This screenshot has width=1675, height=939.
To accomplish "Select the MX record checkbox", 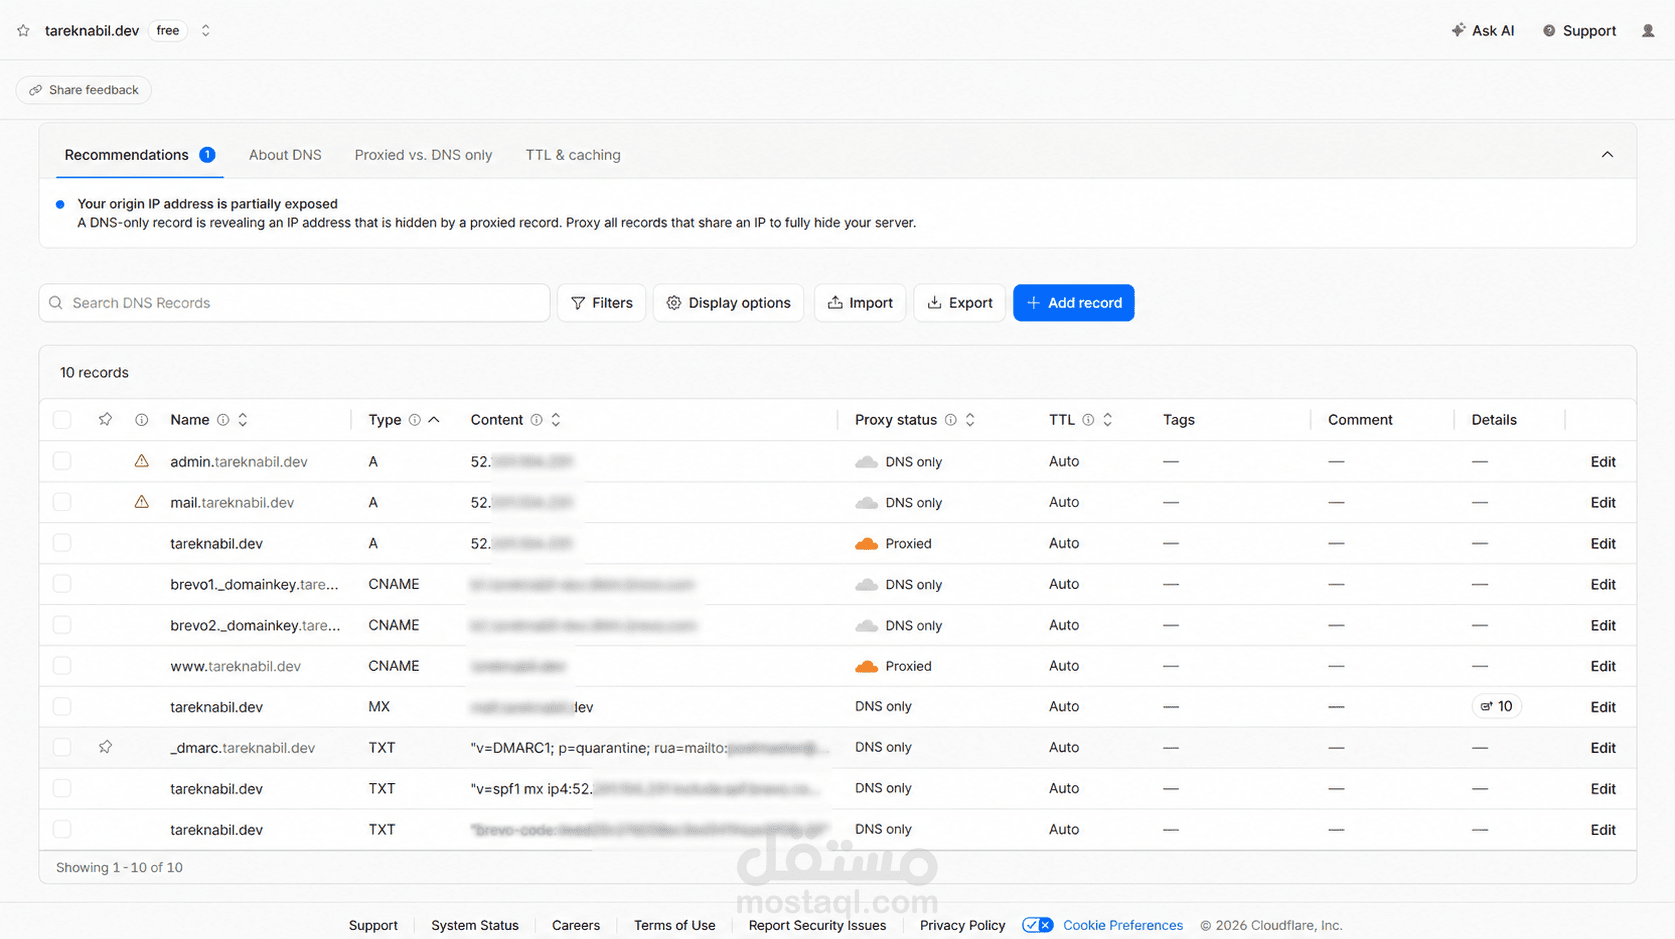I will coord(62,707).
